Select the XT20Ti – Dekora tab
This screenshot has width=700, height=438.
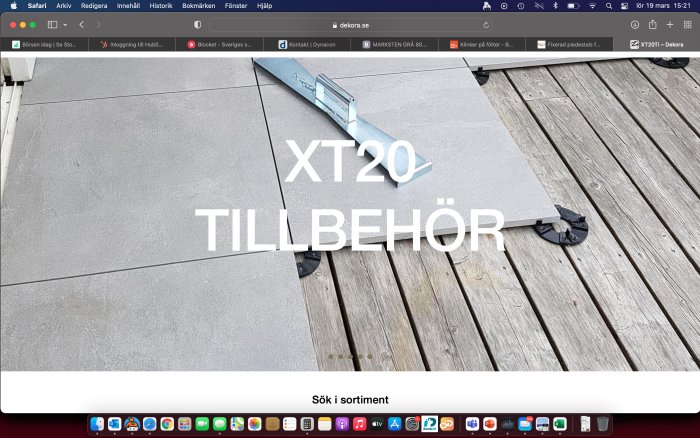(x=656, y=44)
